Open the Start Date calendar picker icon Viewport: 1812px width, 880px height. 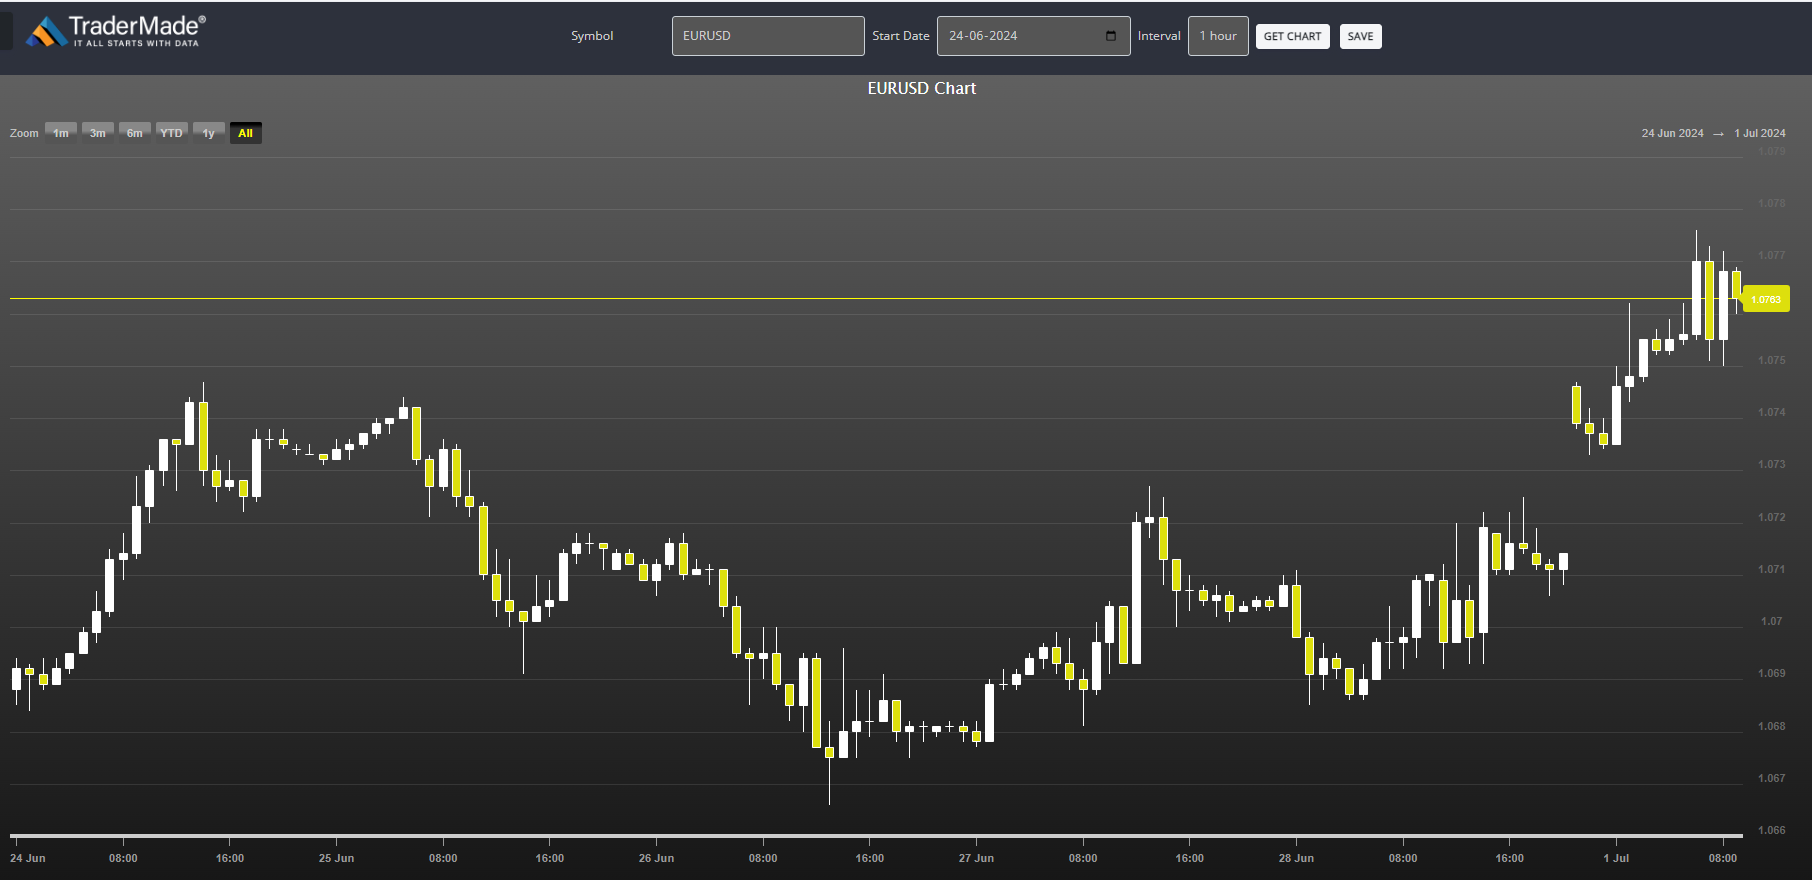pyautogui.click(x=1111, y=36)
